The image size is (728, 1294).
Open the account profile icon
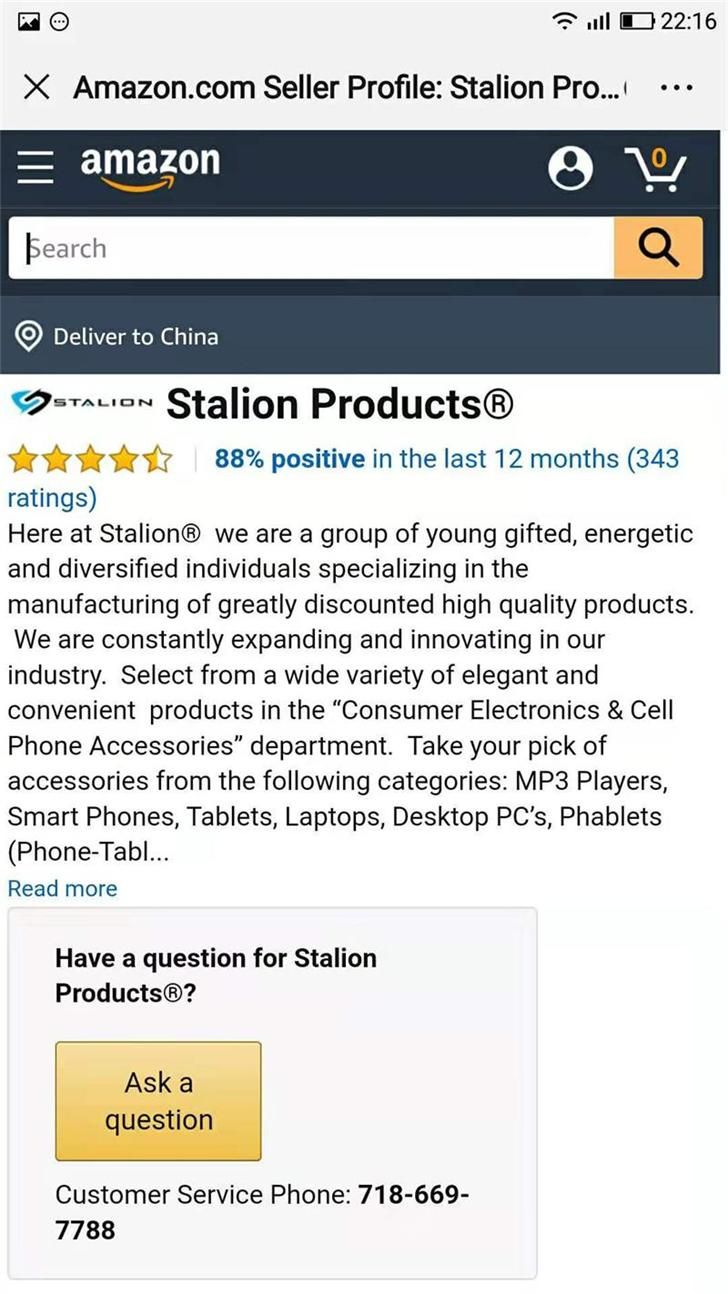click(570, 168)
